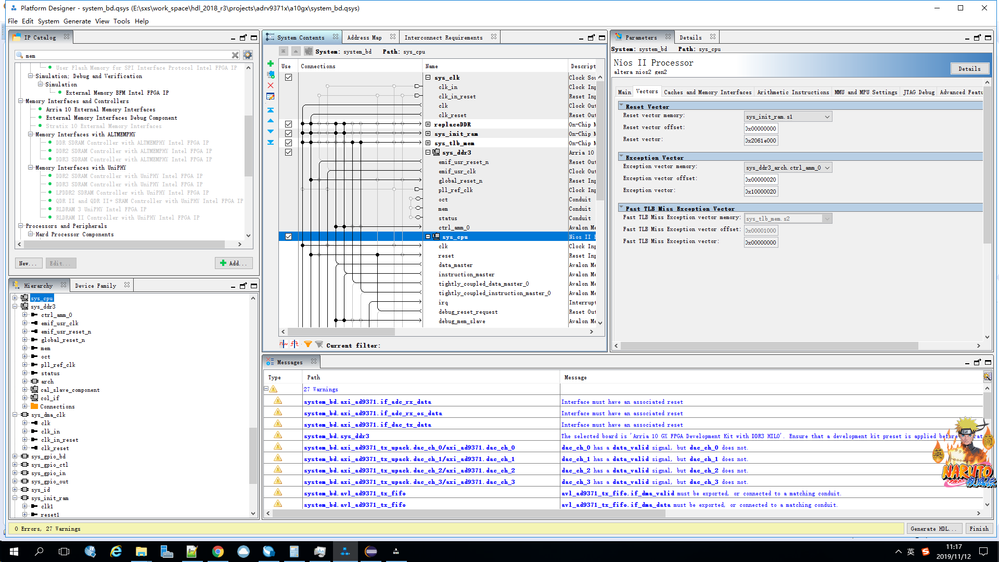The image size is (999, 562).
Task: Click the orange filter funnel icon
Action: point(307,345)
